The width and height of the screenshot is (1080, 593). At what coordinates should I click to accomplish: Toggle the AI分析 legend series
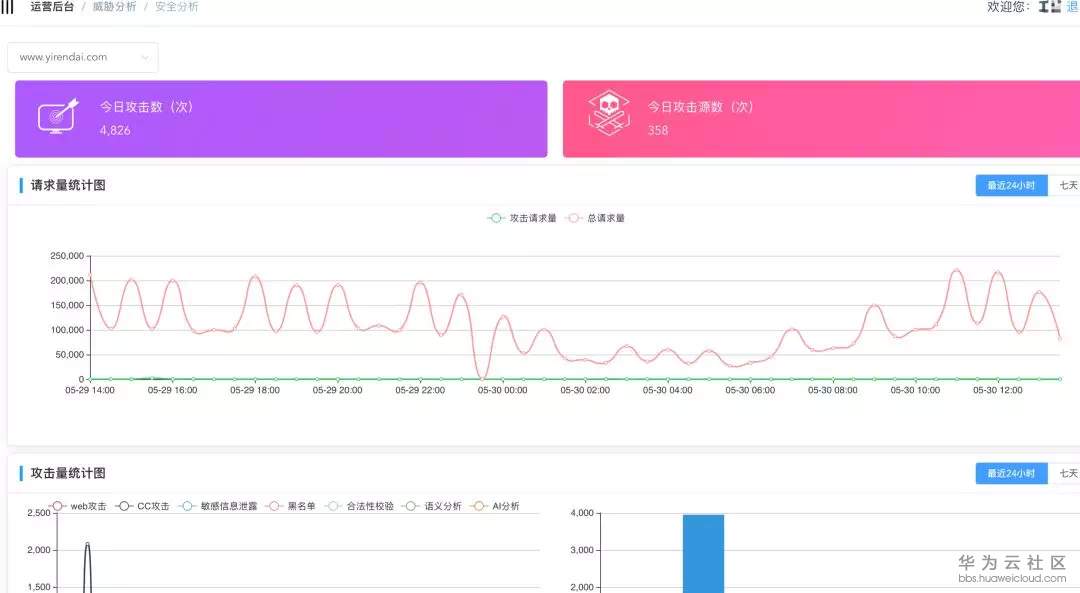(x=495, y=506)
